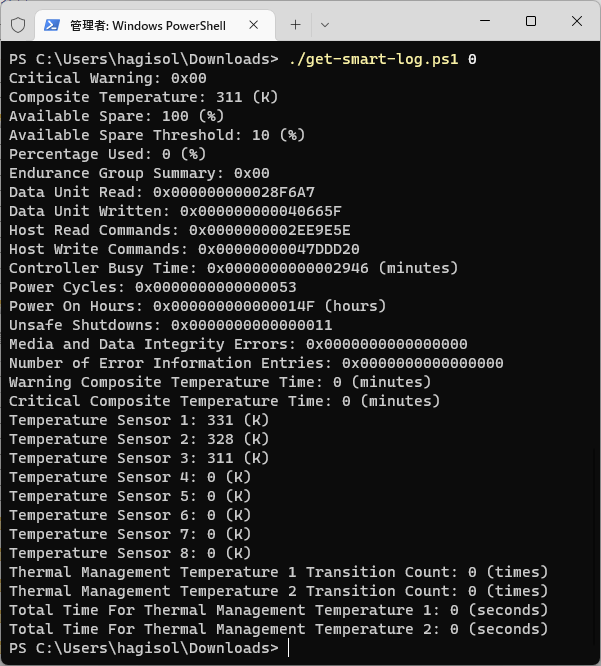The width and height of the screenshot is (601, 666).
Task: Click the Host Write Commands hex value
Action: click(x=279, y=249)
